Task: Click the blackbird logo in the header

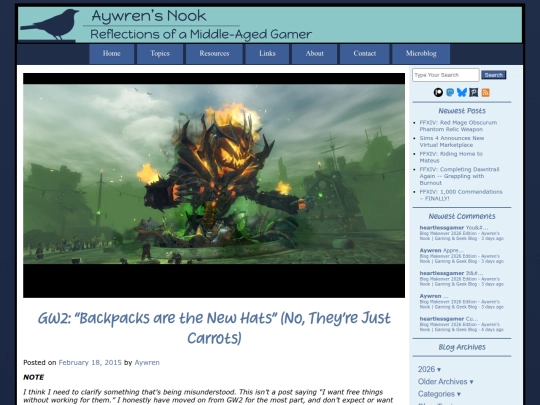Action: (49, 24)
